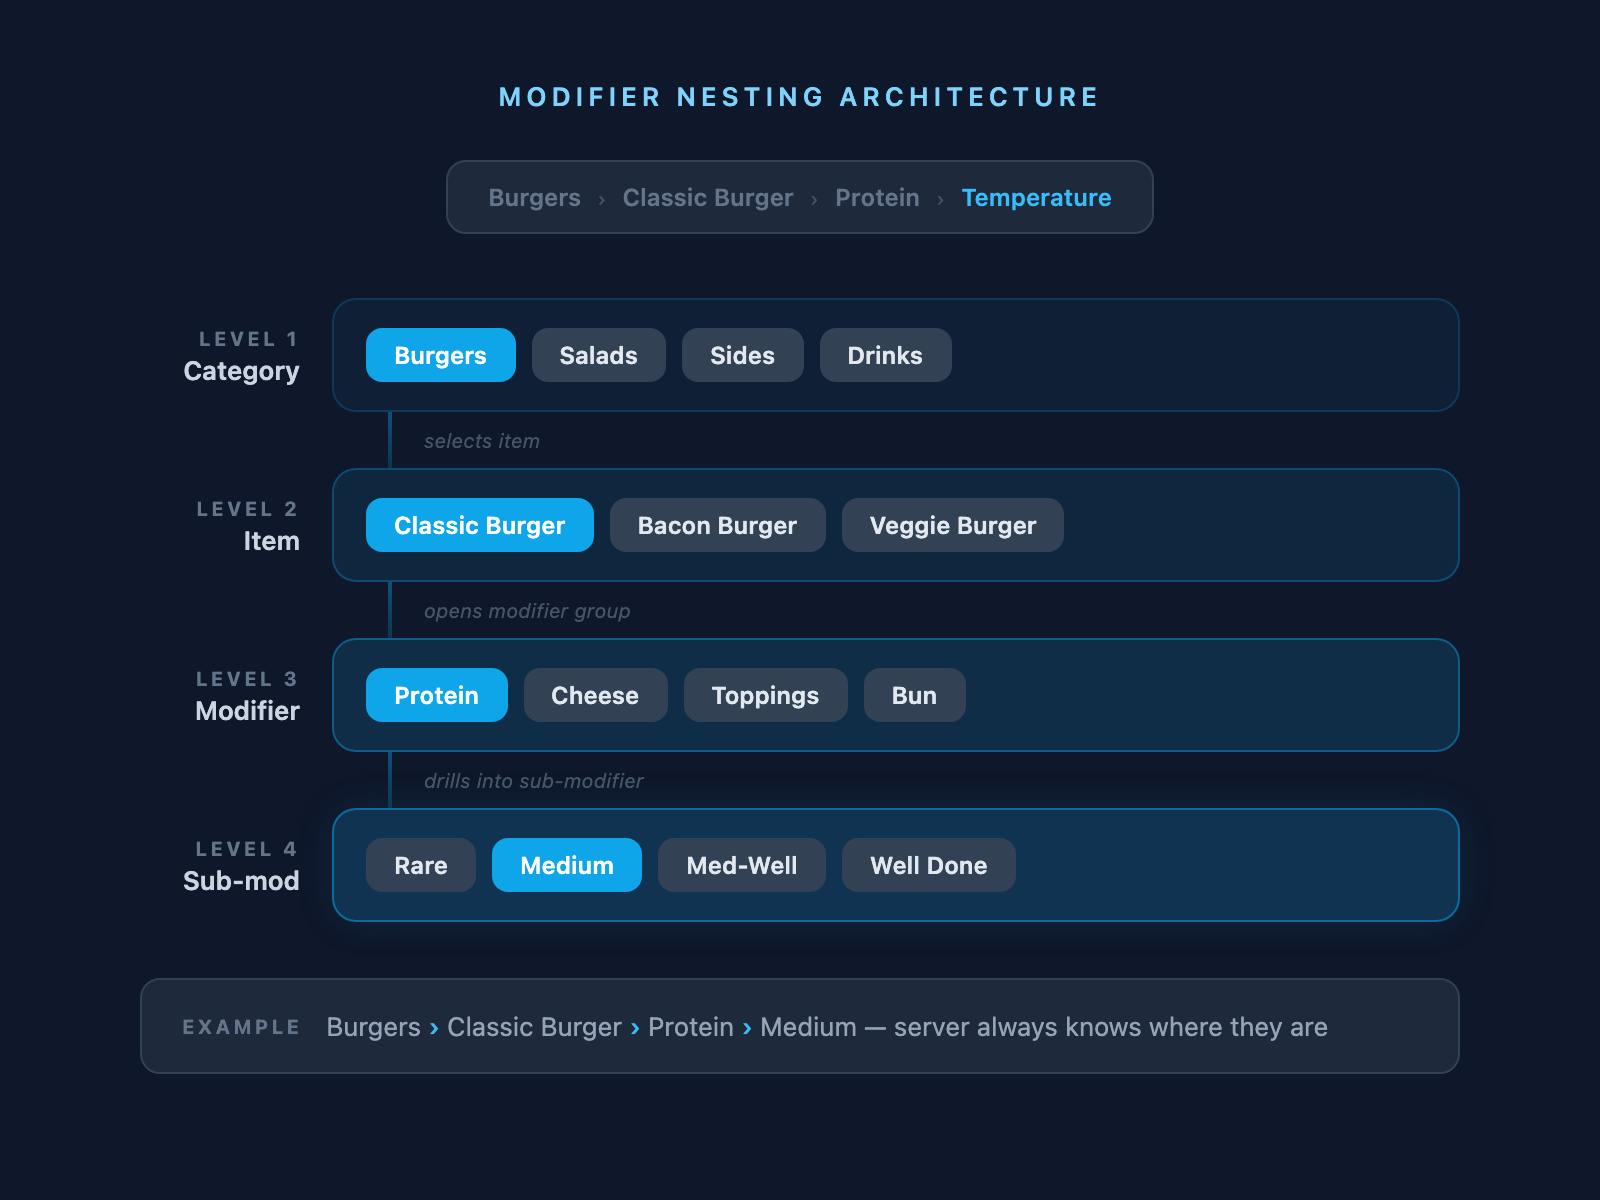Pick the Medium sub-modifier
1600x1200 pixels.
[566, 865]
